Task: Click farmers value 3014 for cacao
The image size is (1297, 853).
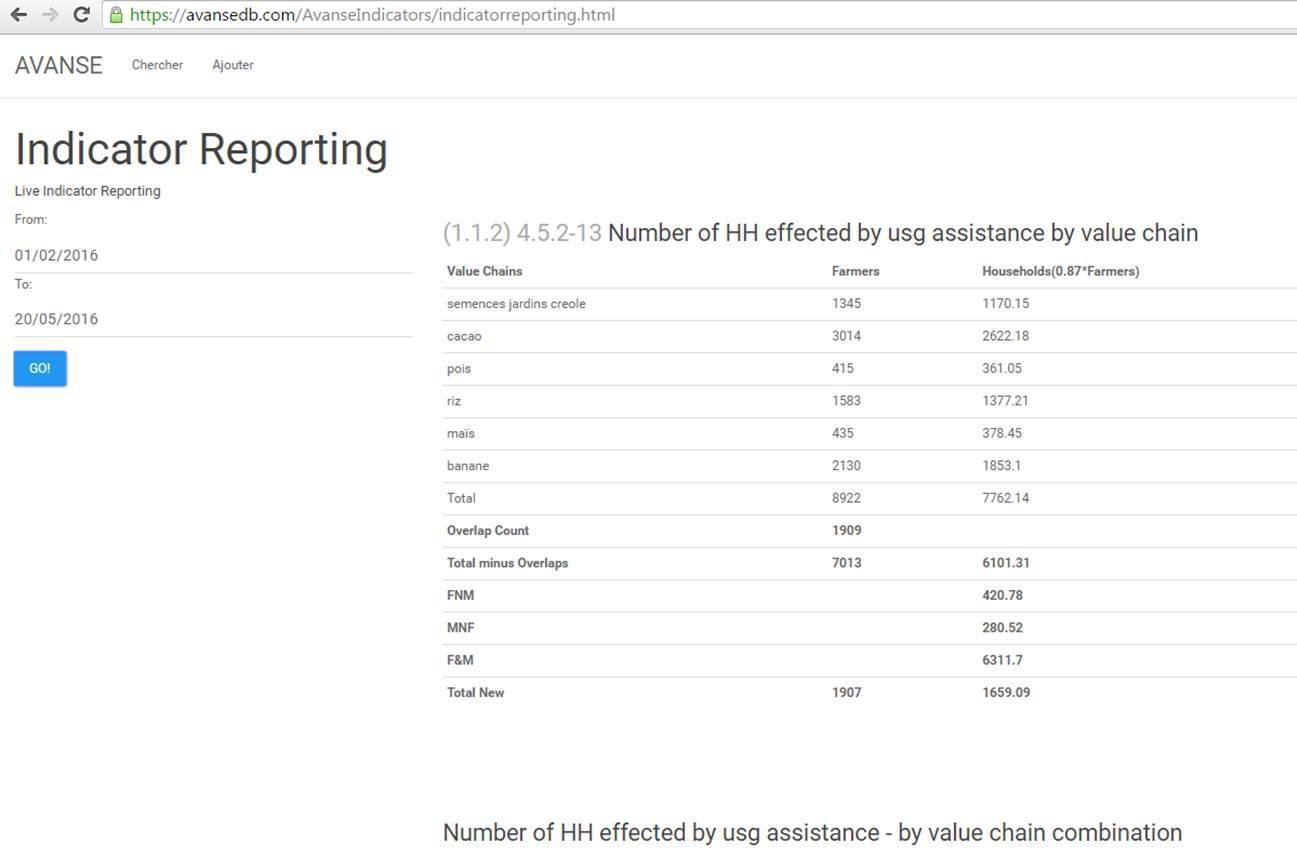Action: (846, 336)
